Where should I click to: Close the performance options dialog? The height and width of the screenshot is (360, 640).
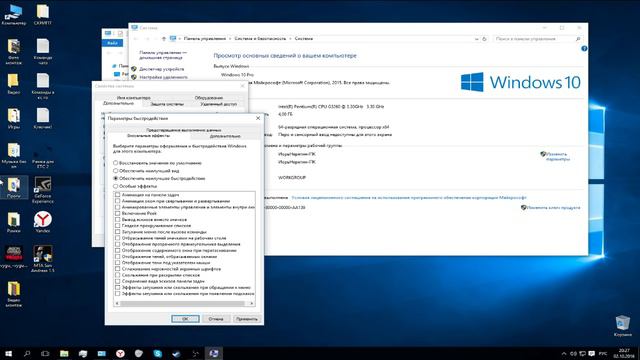pyautogui.click(x=258, y=118)
